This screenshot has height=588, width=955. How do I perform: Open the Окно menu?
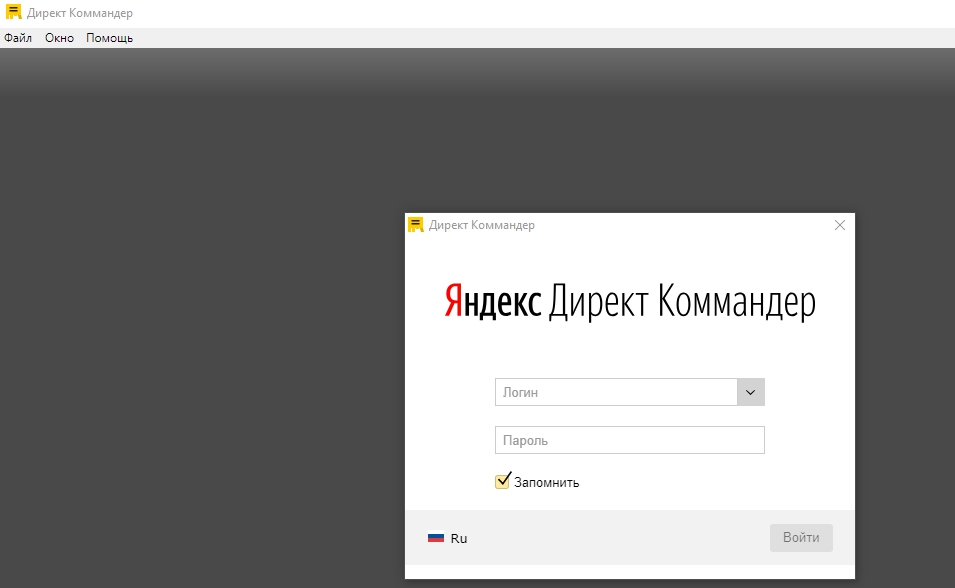59,38
